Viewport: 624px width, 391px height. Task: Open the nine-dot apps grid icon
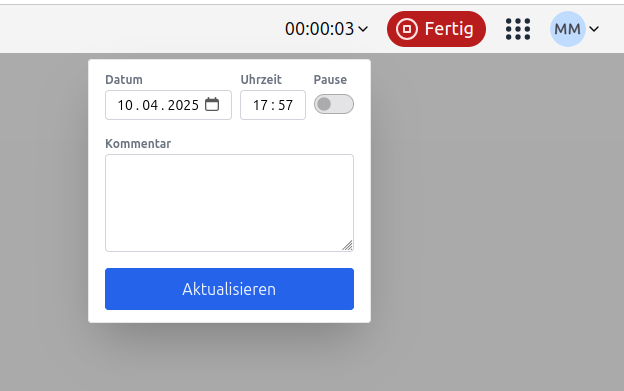click(518, 29)
